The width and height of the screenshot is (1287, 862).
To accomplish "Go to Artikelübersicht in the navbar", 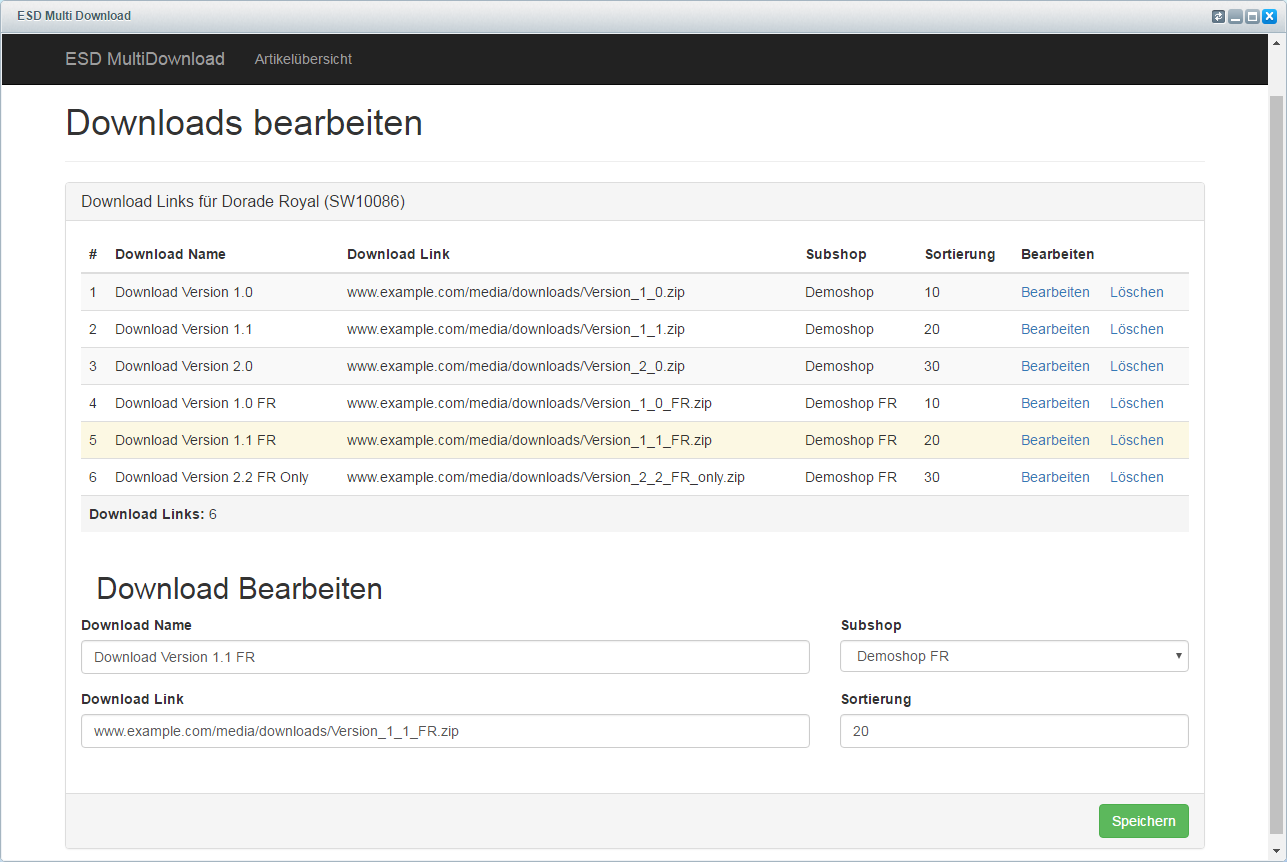I will [303, 59].
